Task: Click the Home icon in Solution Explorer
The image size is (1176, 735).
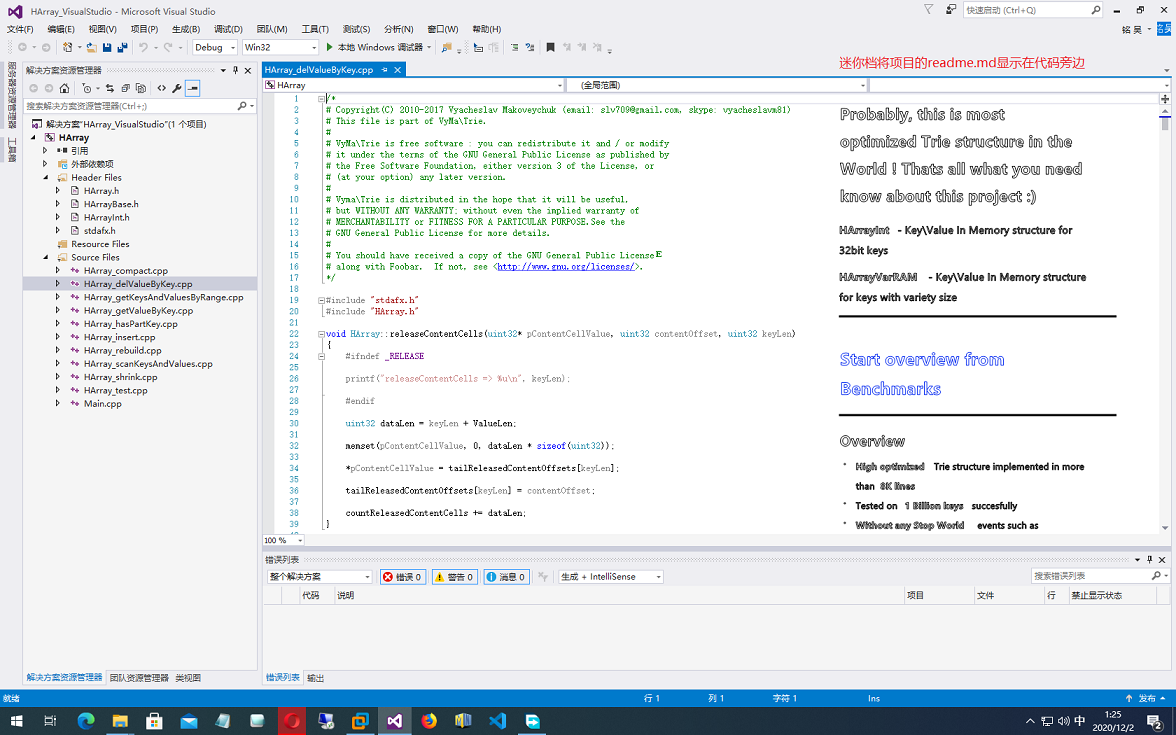Action: point(64,88)
